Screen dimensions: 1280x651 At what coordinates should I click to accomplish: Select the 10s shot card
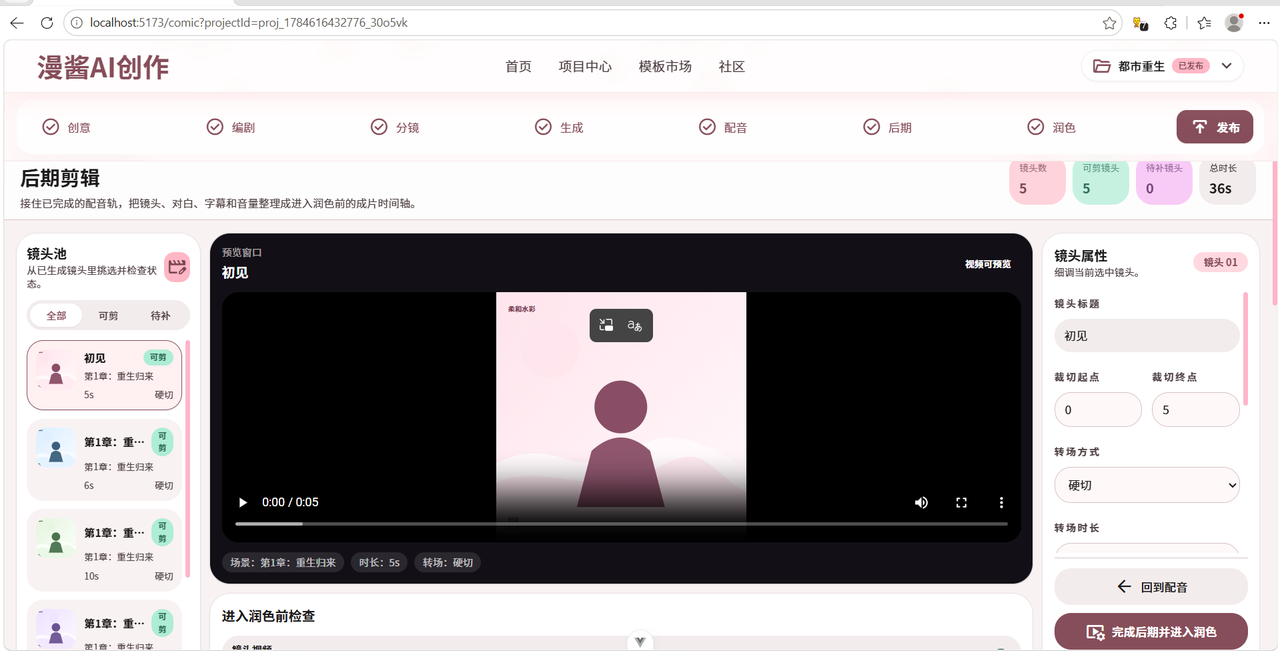point(104,550)
